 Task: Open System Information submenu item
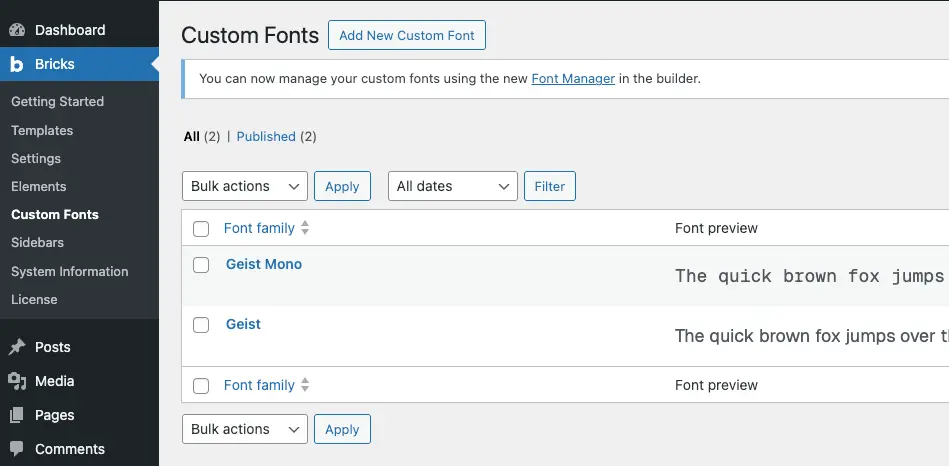[70, 272]
